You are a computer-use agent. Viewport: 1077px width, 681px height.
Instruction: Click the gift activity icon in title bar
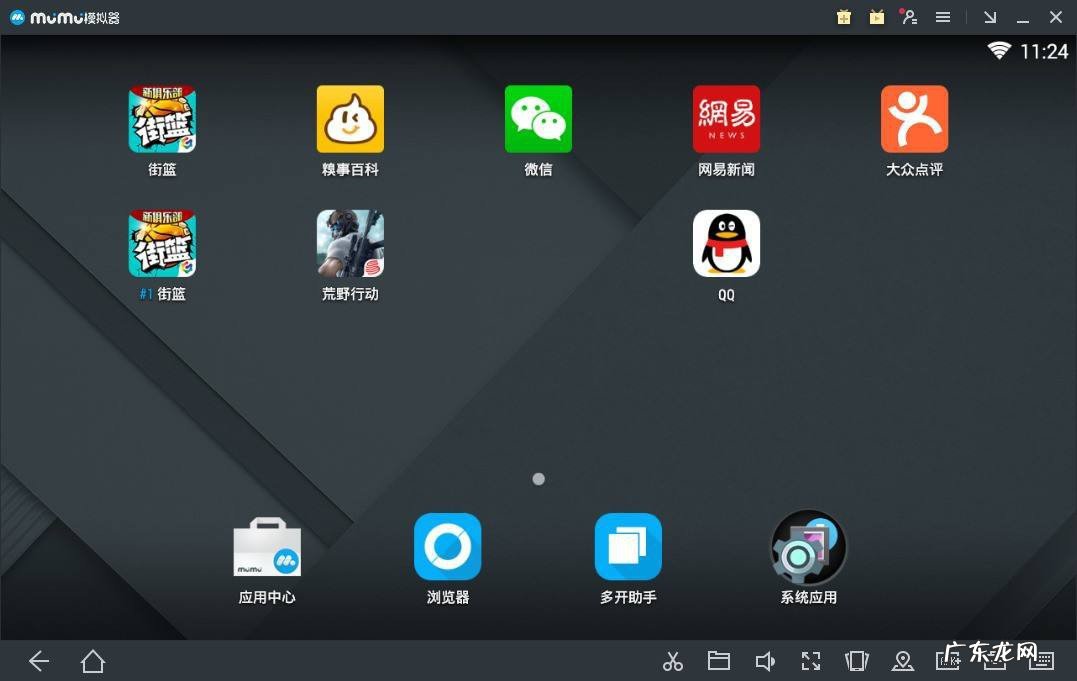point(843,17)
